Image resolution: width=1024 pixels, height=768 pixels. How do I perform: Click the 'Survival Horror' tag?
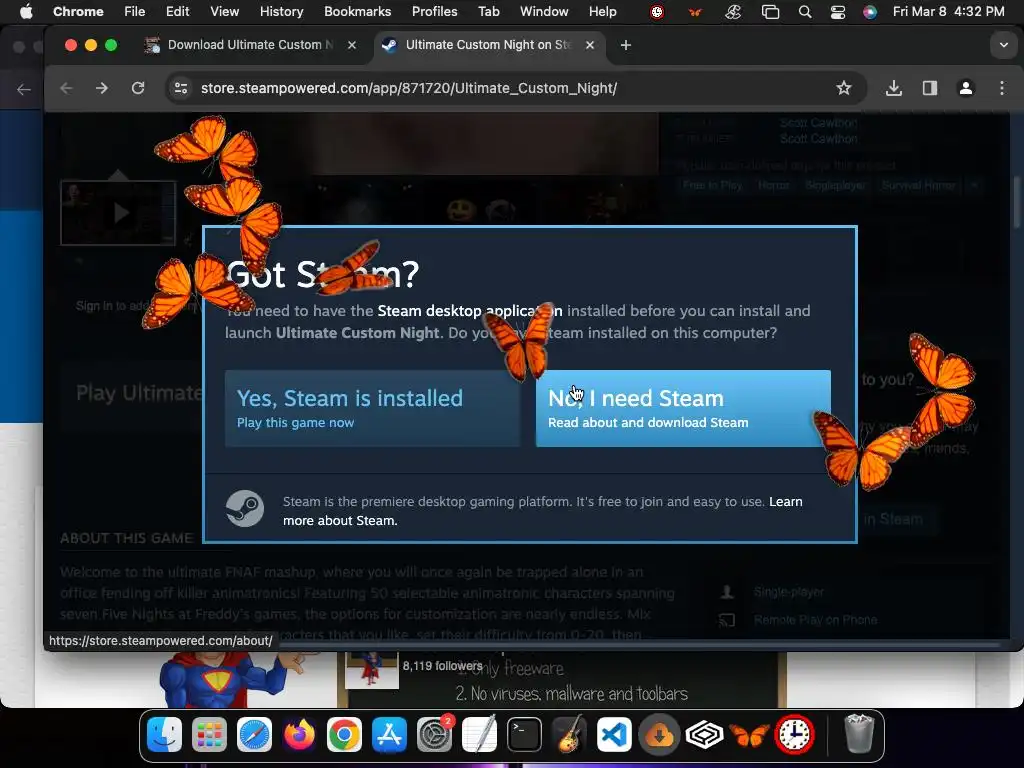pos(918,185)
